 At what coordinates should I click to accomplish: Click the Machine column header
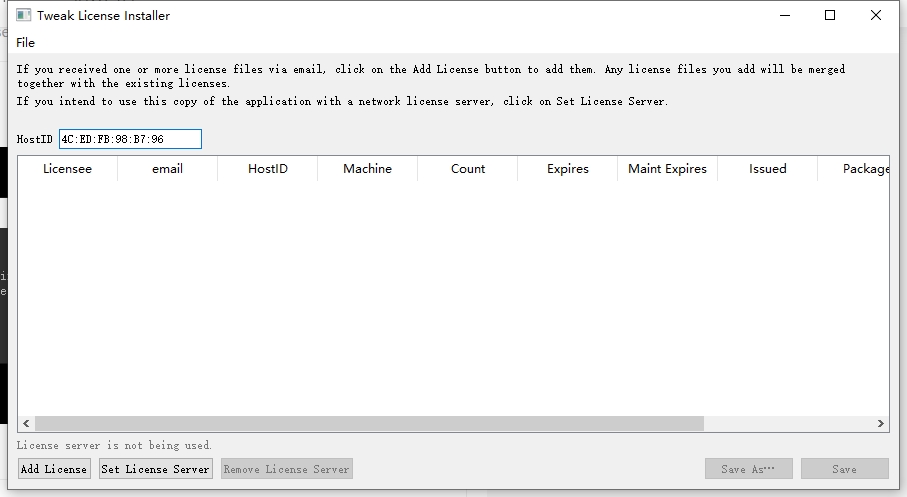pos(367,169)
